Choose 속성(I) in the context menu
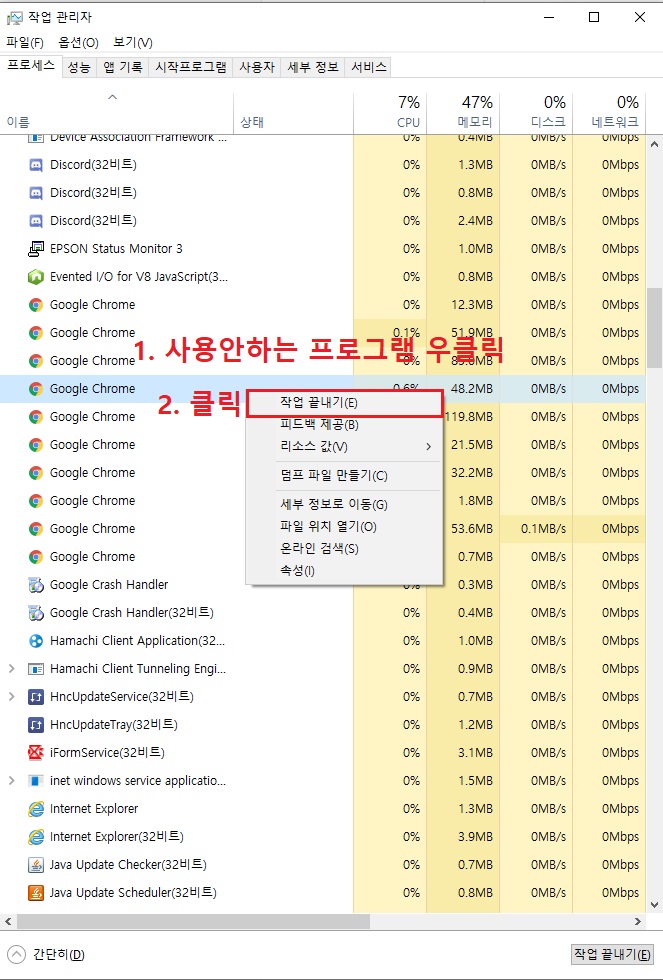This screenshot has width=663, height=980. [344, 571]
